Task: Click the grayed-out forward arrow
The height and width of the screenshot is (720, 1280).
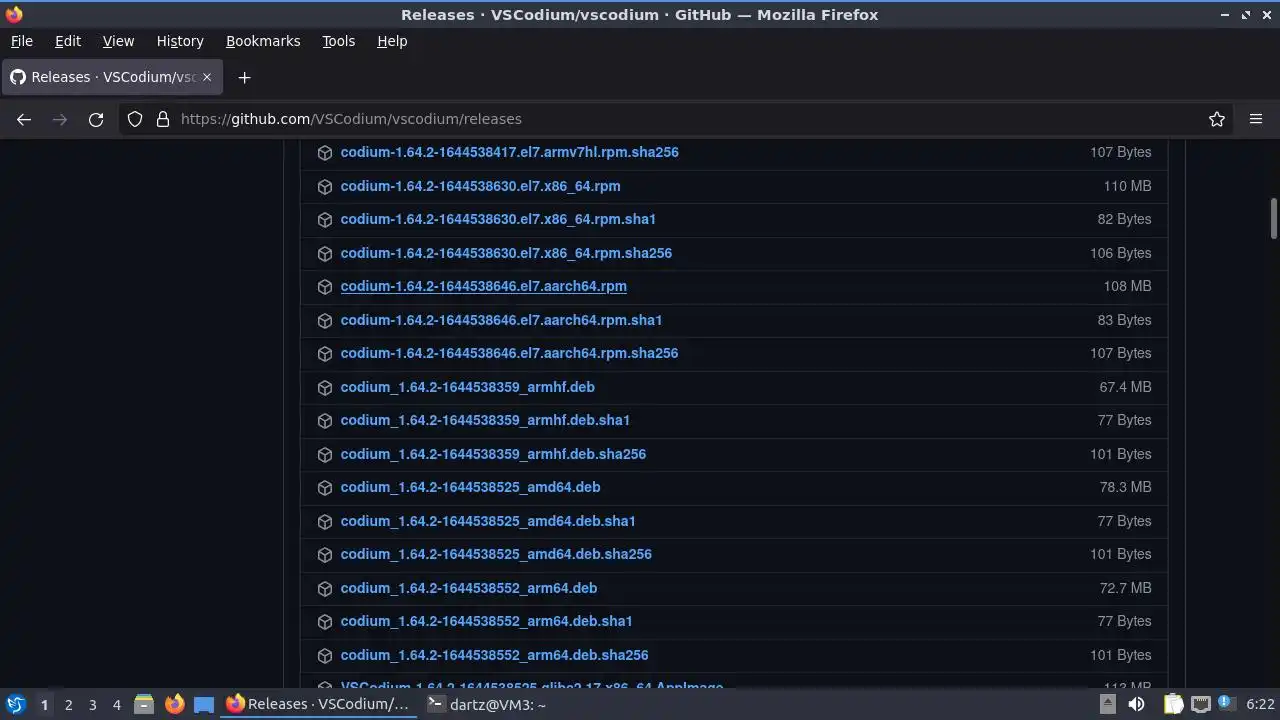Action: [x=60, y=119]
